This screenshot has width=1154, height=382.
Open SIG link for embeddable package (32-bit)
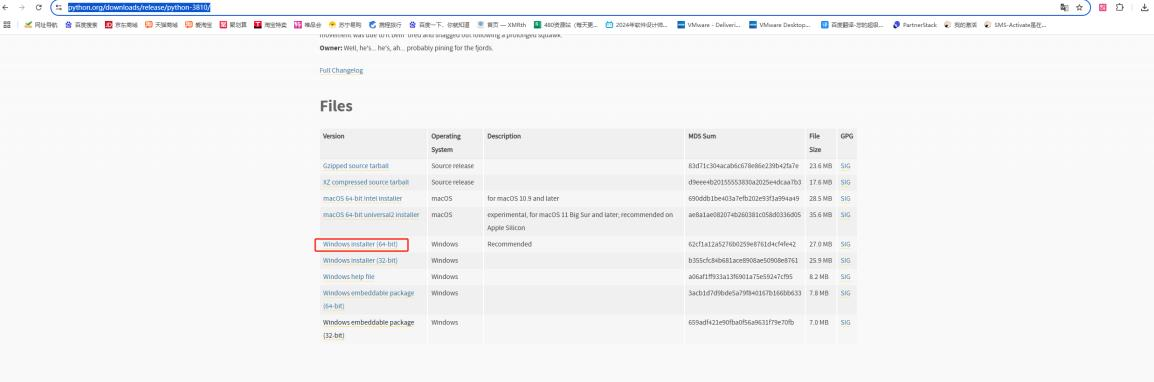click(x=845, y=322)
